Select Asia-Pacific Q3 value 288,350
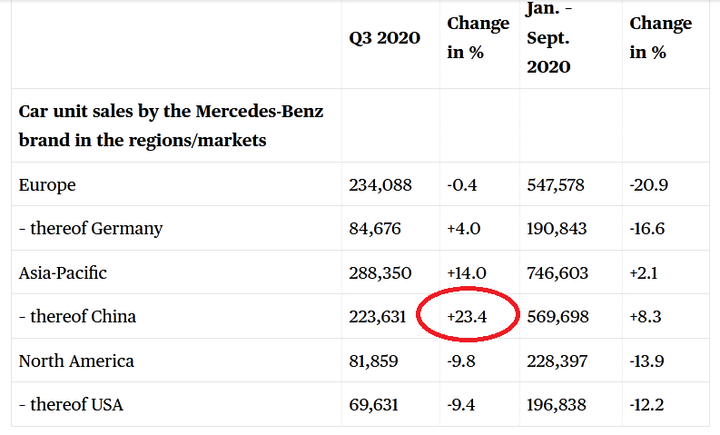This screenshot has width=720, height=435. [x=380, y=273]
